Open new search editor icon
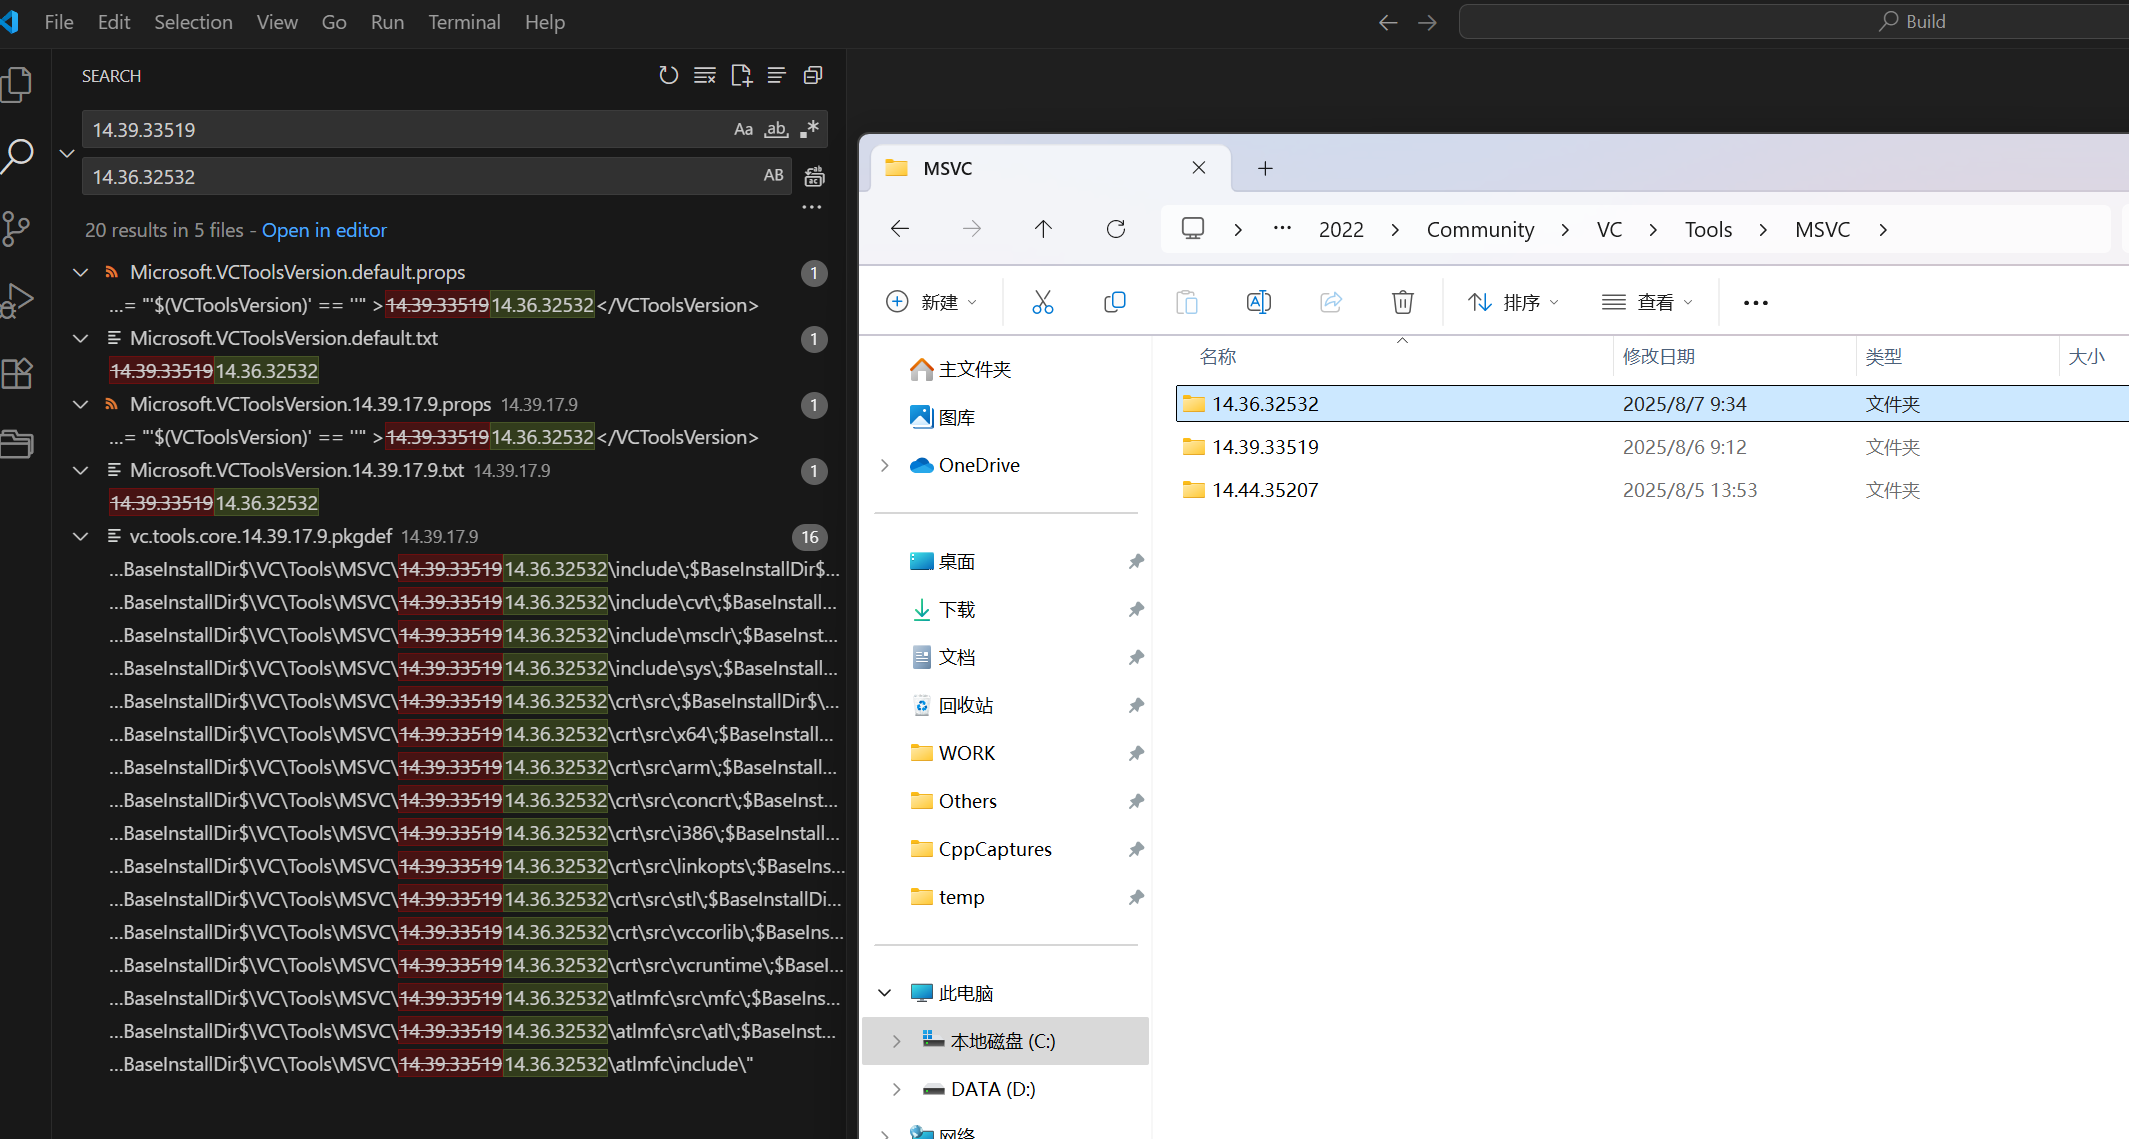Viewport: 2129px width, 1139px height. pyautogui.click(x=741, y=75)
